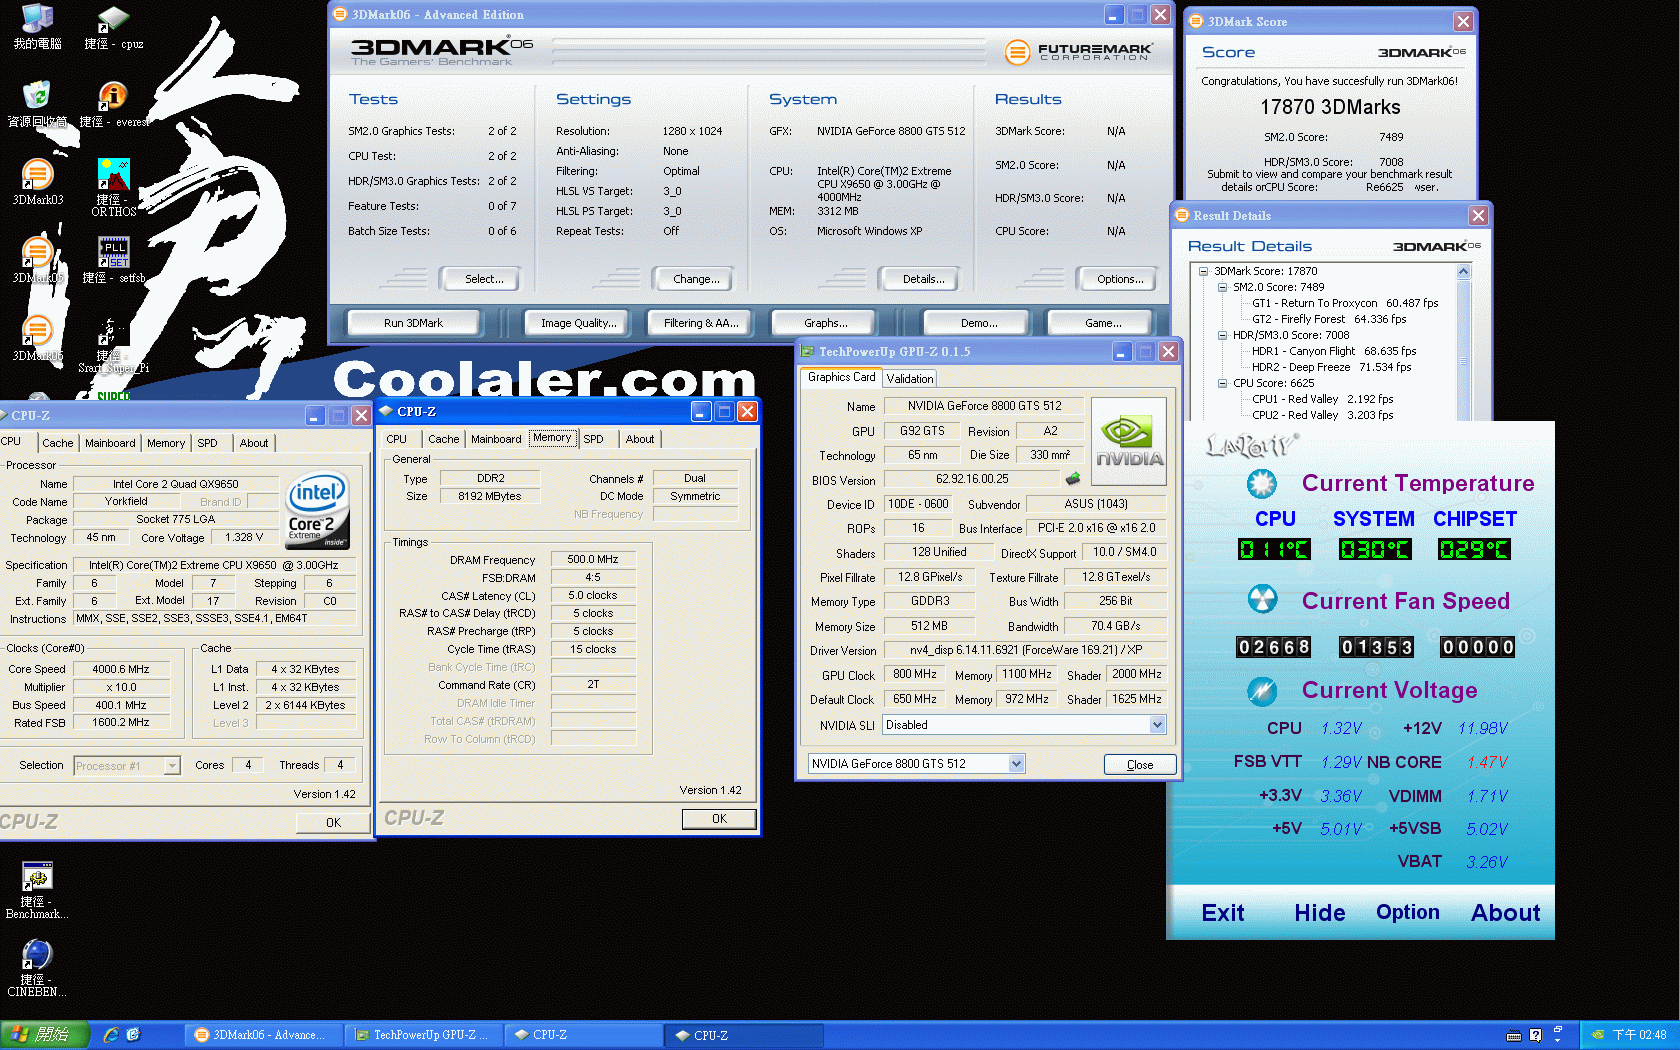This screenshot has width=1680, height=1050.
Task: Click the BIOS save icon in GPU-Z
Action: tap(1073, 479)
